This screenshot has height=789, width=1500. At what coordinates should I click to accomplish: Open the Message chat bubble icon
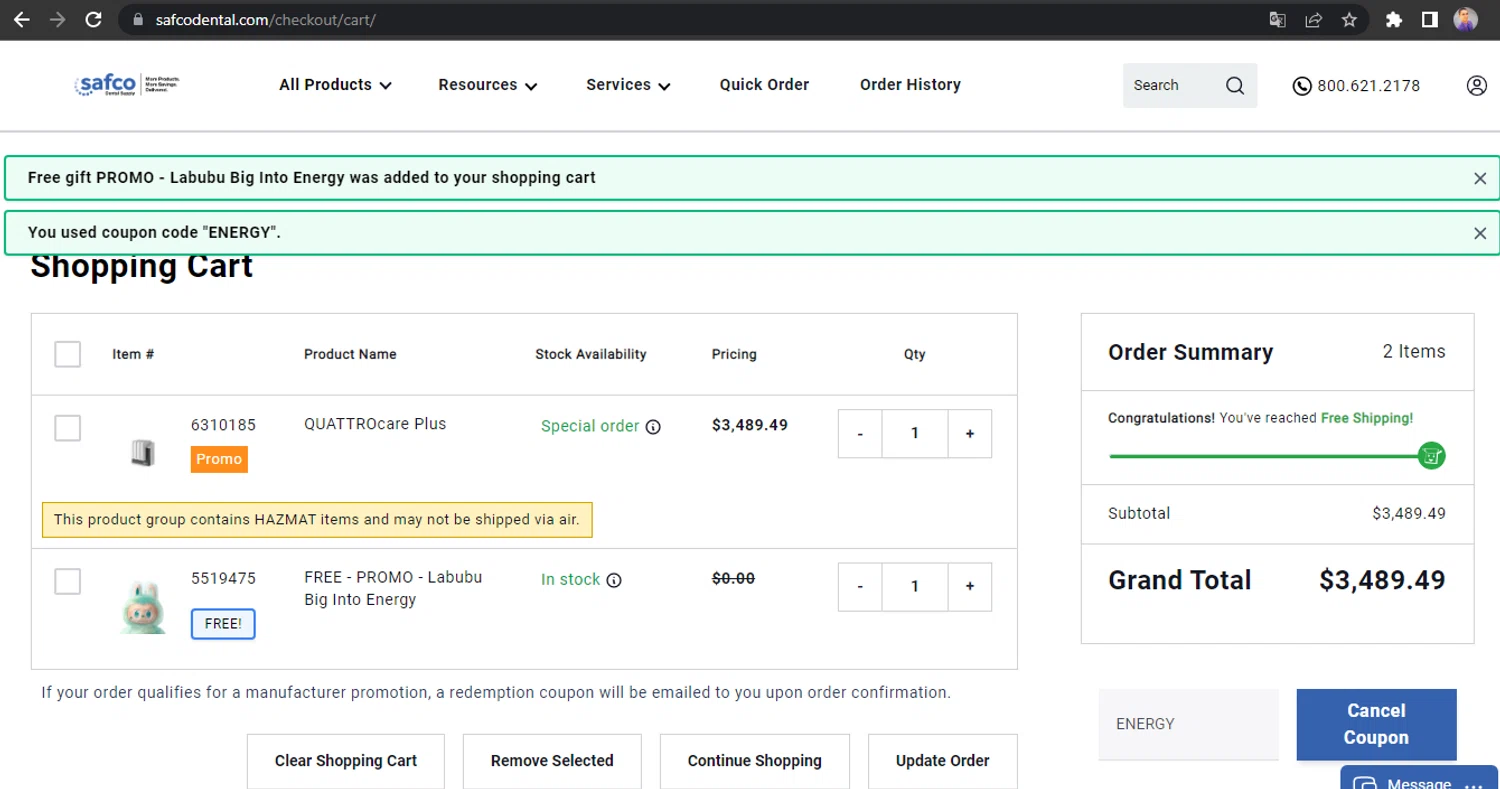tap(1364, 784)
